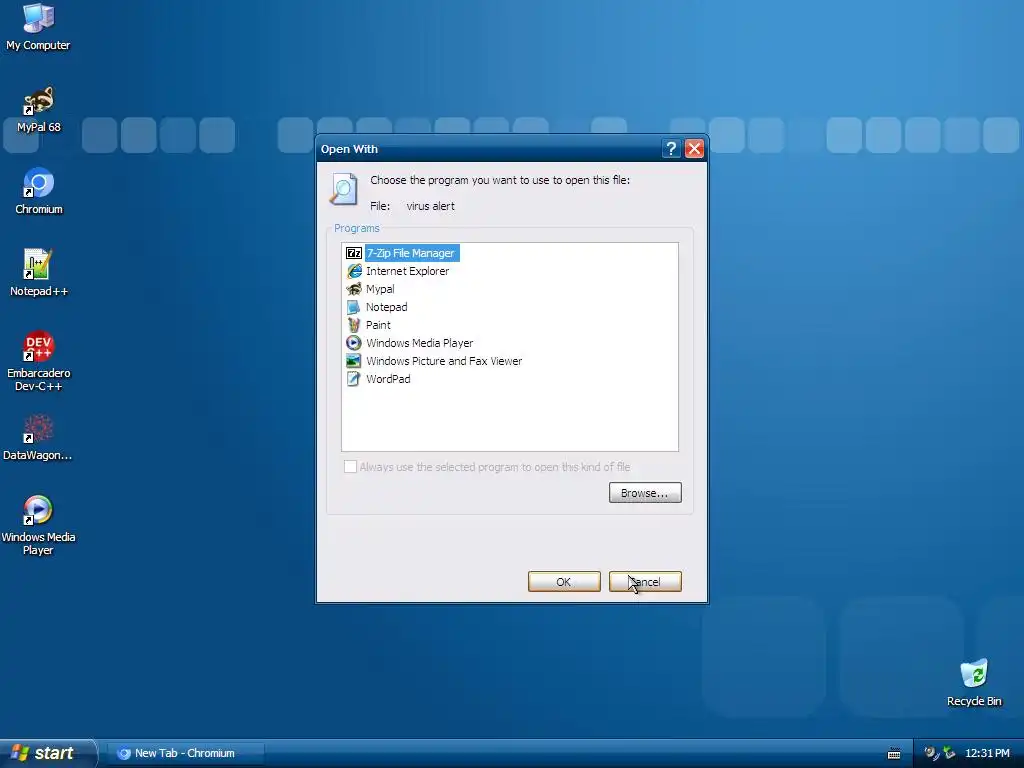Select the MyPal 68 desktop shortcut
Viewport: 1024px width, 768px height.
pos(39,110)
